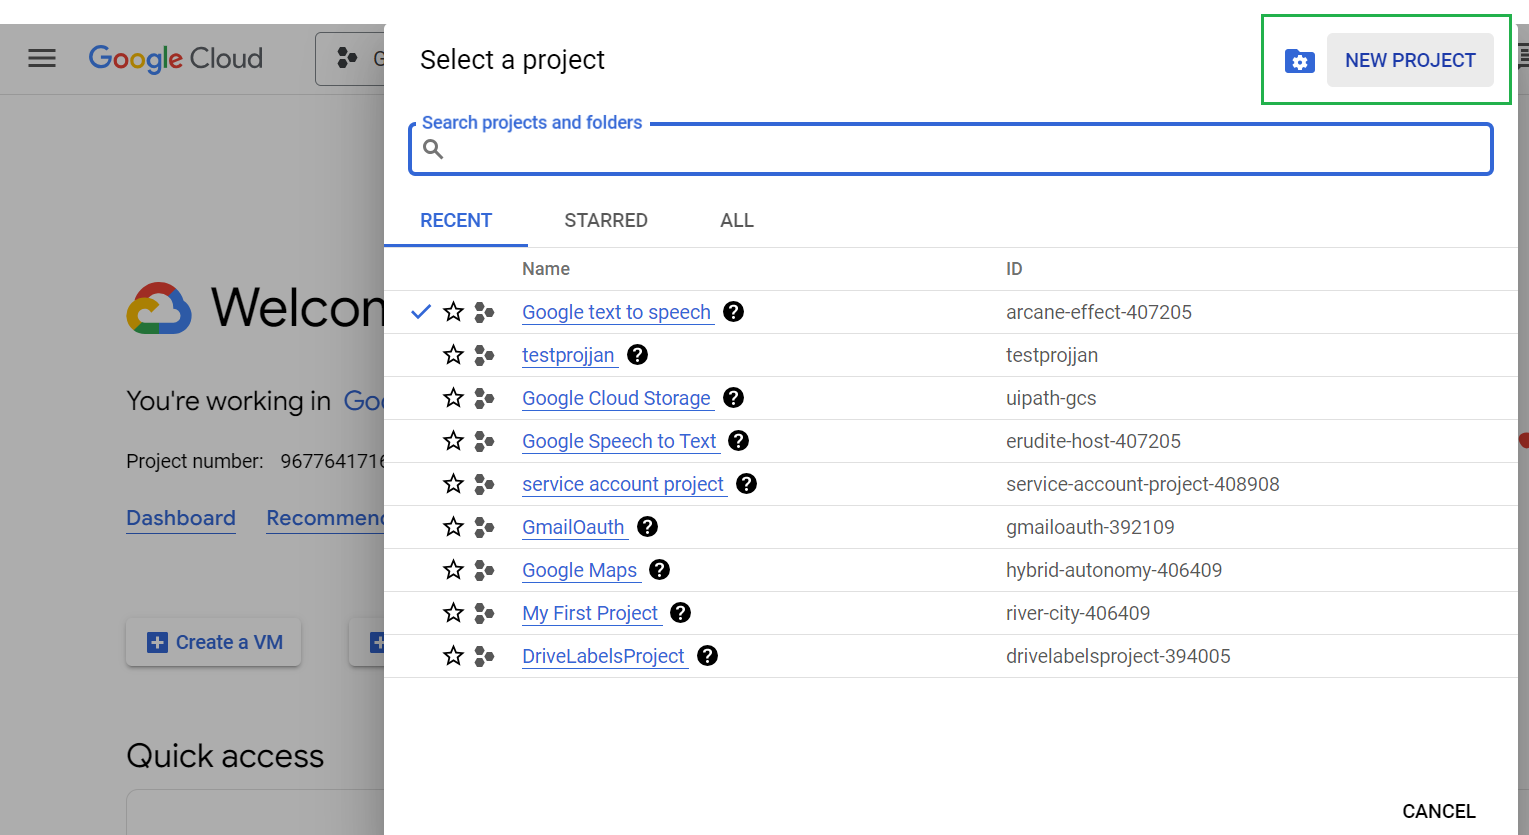Focus the Search projects and folders field
Viewport: 1529px width, 835px height.
pyautogui.click(x=951, y=149)
